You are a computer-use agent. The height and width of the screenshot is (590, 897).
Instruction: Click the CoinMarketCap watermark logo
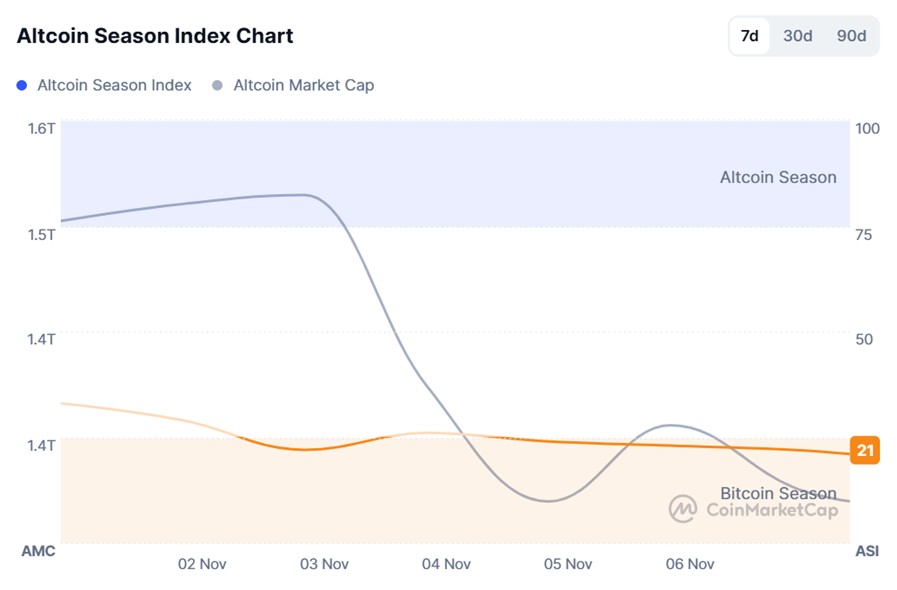coord(683,508)
